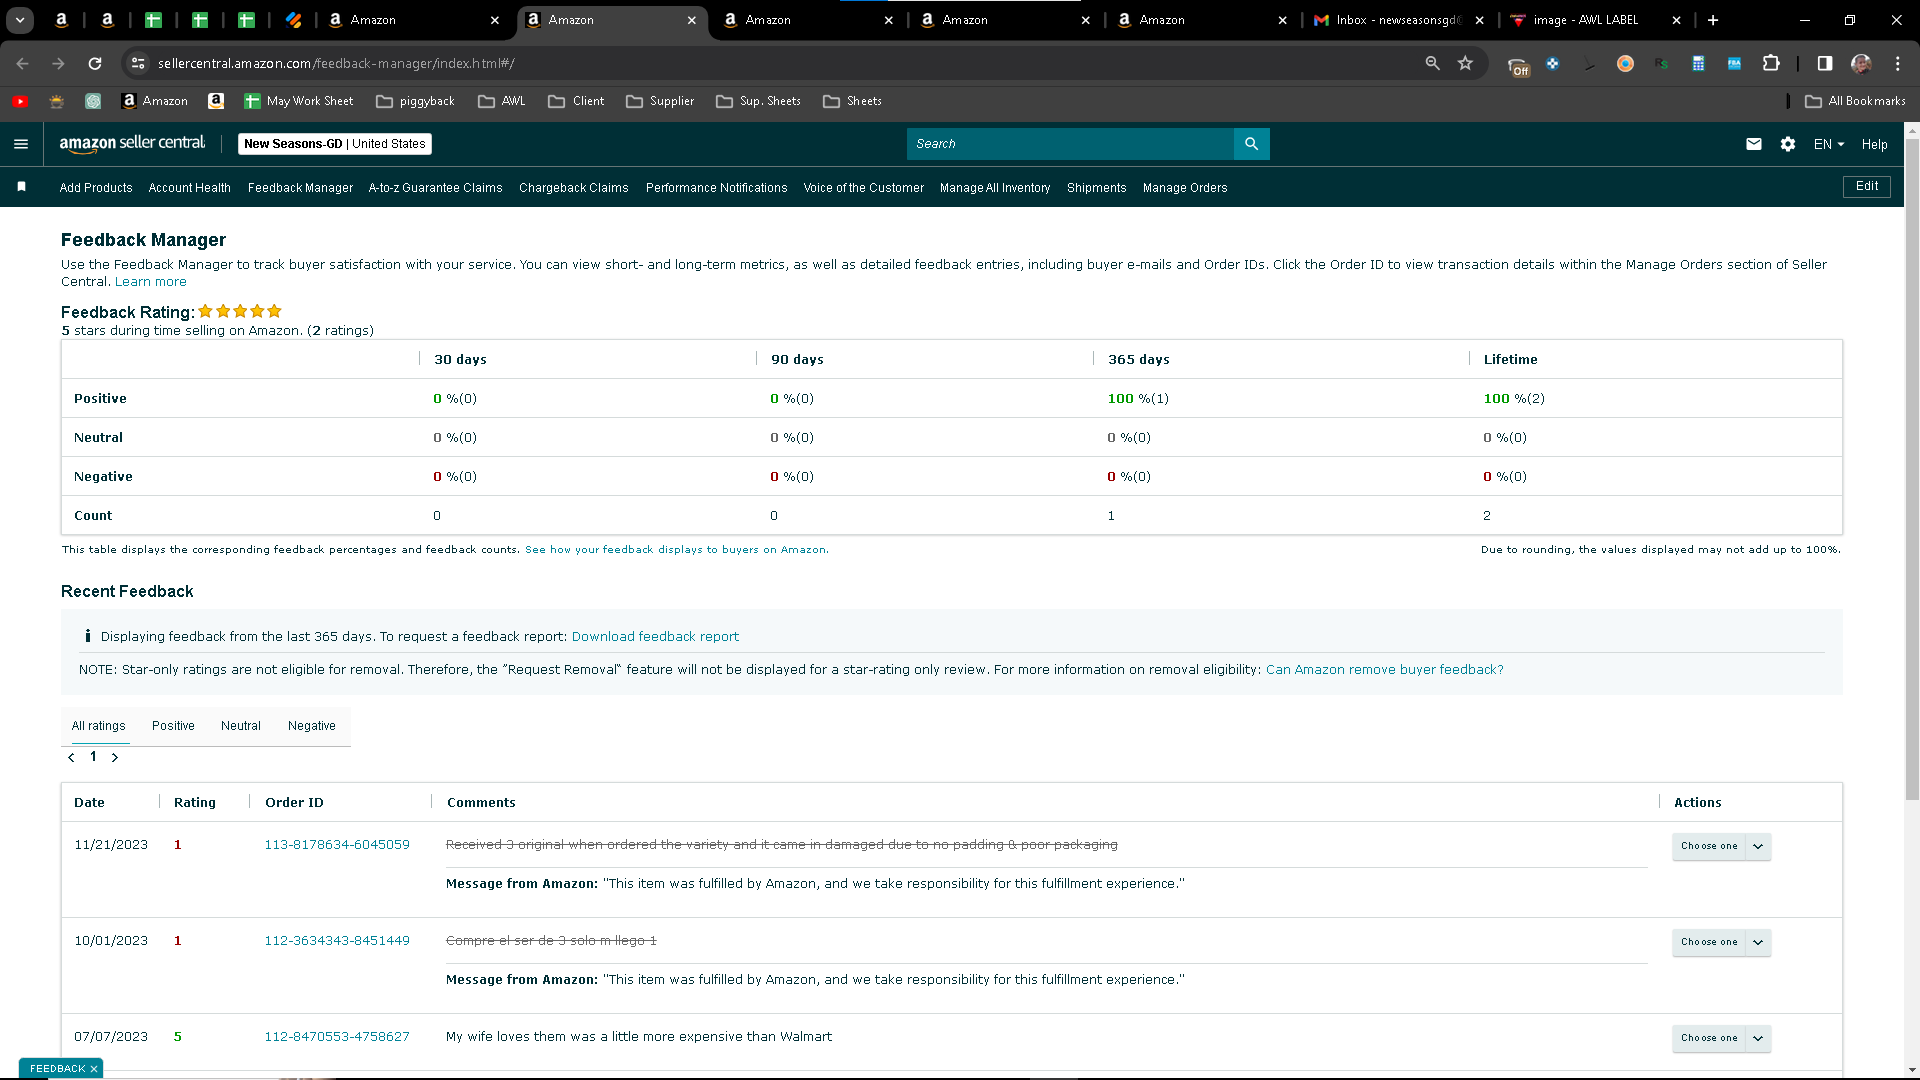The width and height of the screenshot is (1920, 1080).
Task: Open order 113-8178634-6045059
Action: [337, 845]
